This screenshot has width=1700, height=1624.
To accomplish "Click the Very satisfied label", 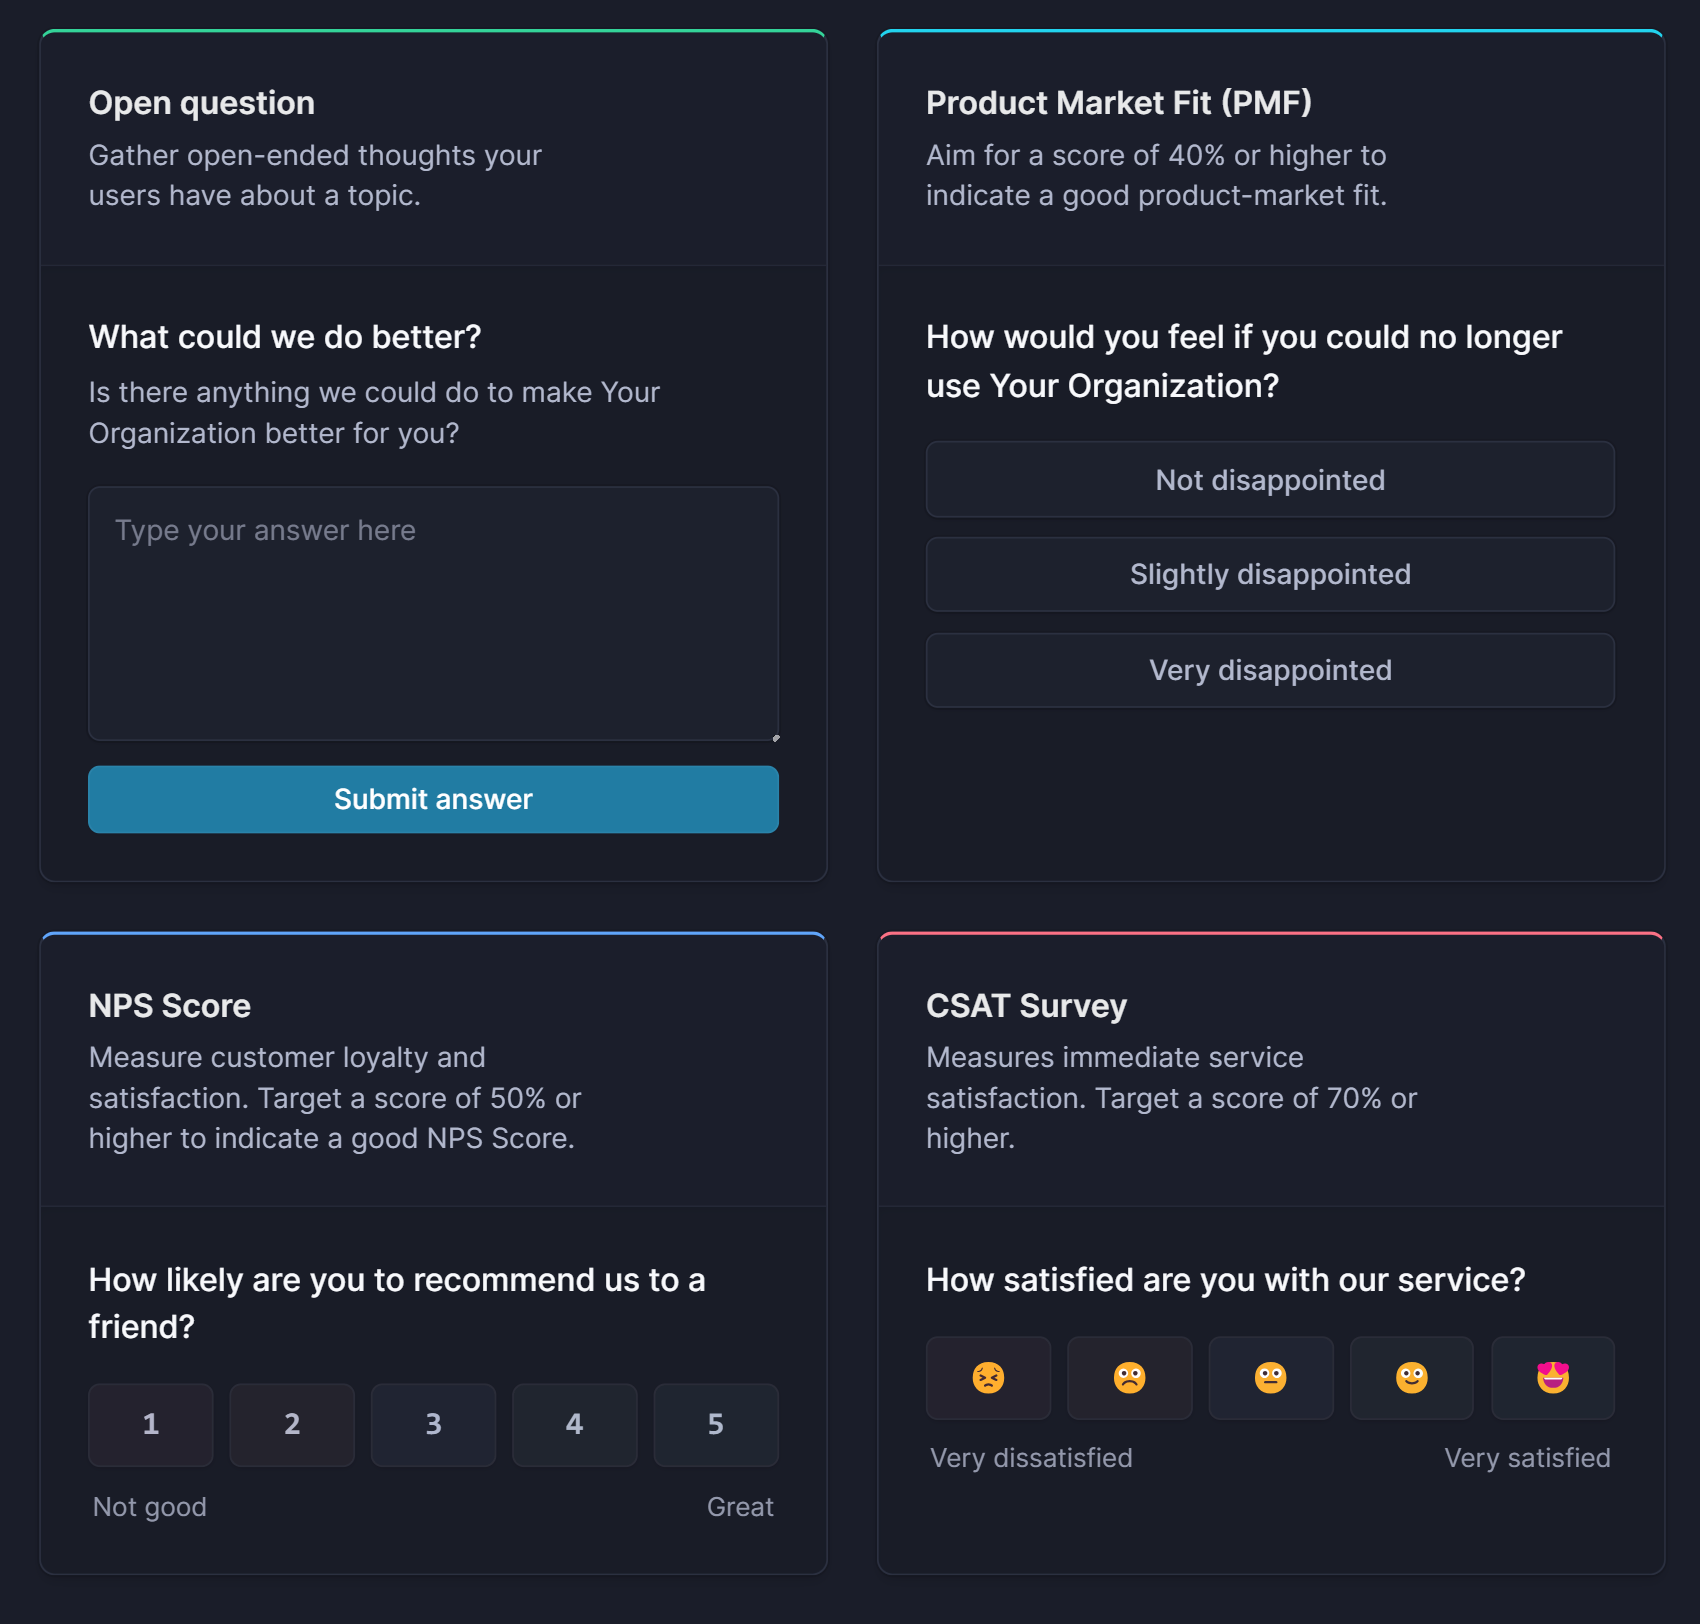I will pyautogui.click(x=1527, y=1457).
